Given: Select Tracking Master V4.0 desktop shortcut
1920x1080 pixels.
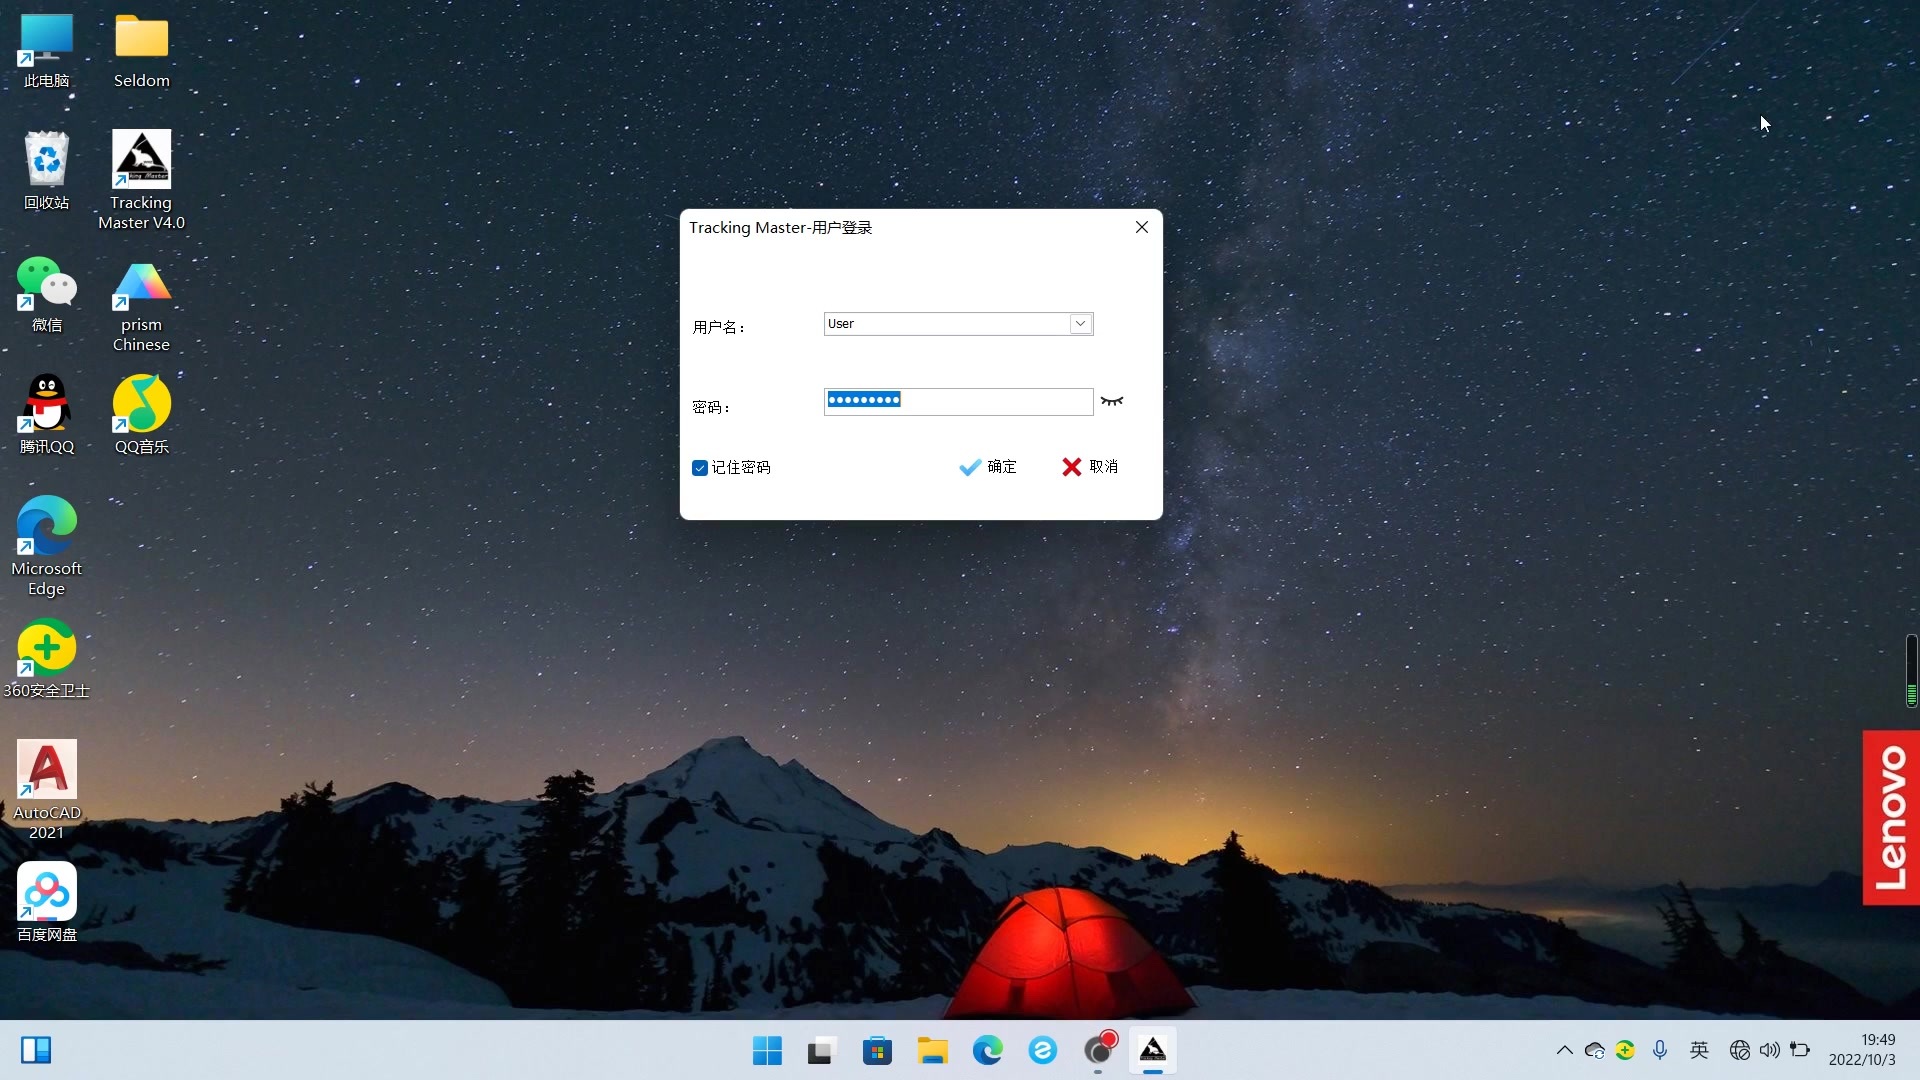Looking at the screenshot, I should tap(141, 180).
